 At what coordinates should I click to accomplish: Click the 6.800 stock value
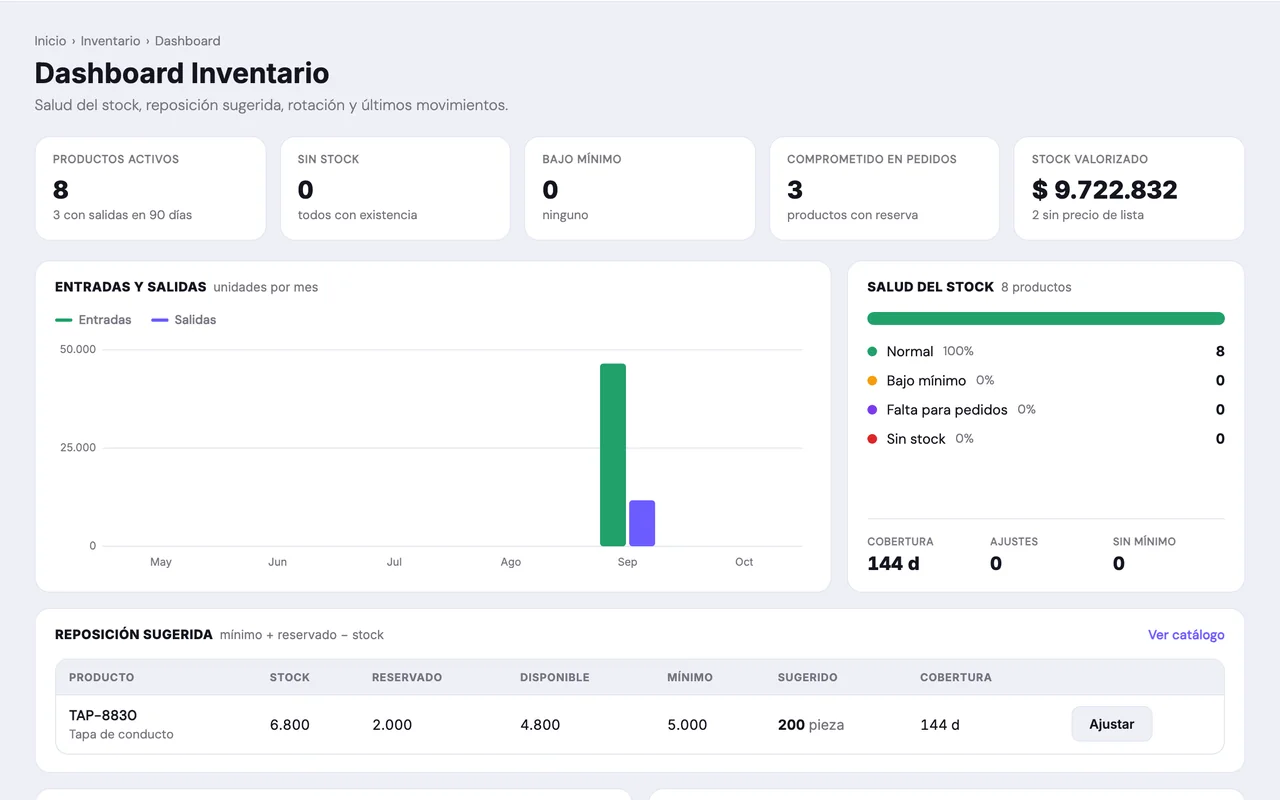(x=290, y=725)
